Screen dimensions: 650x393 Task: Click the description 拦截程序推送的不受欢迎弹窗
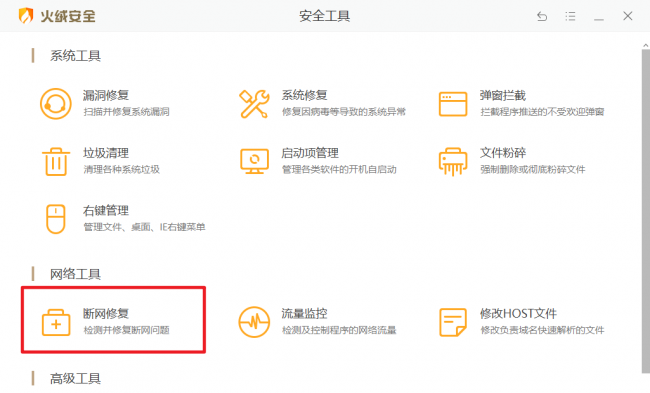tap(542, 112)
